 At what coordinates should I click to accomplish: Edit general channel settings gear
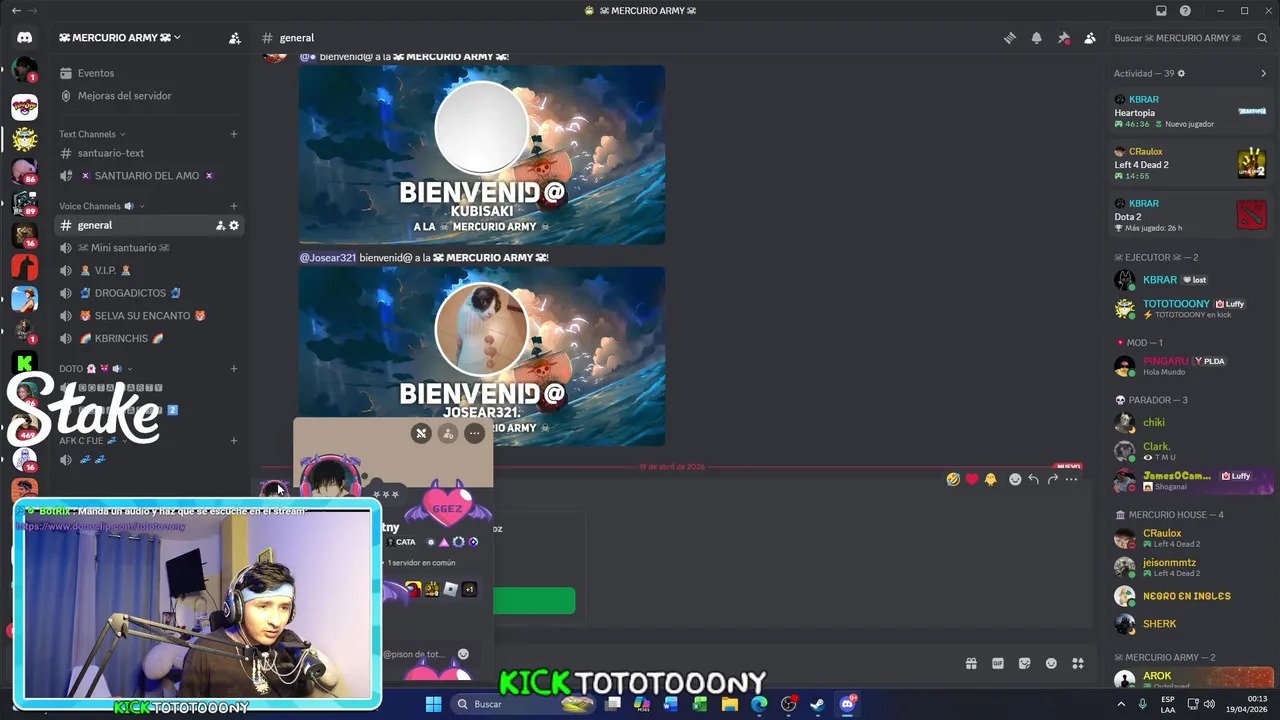234,226
